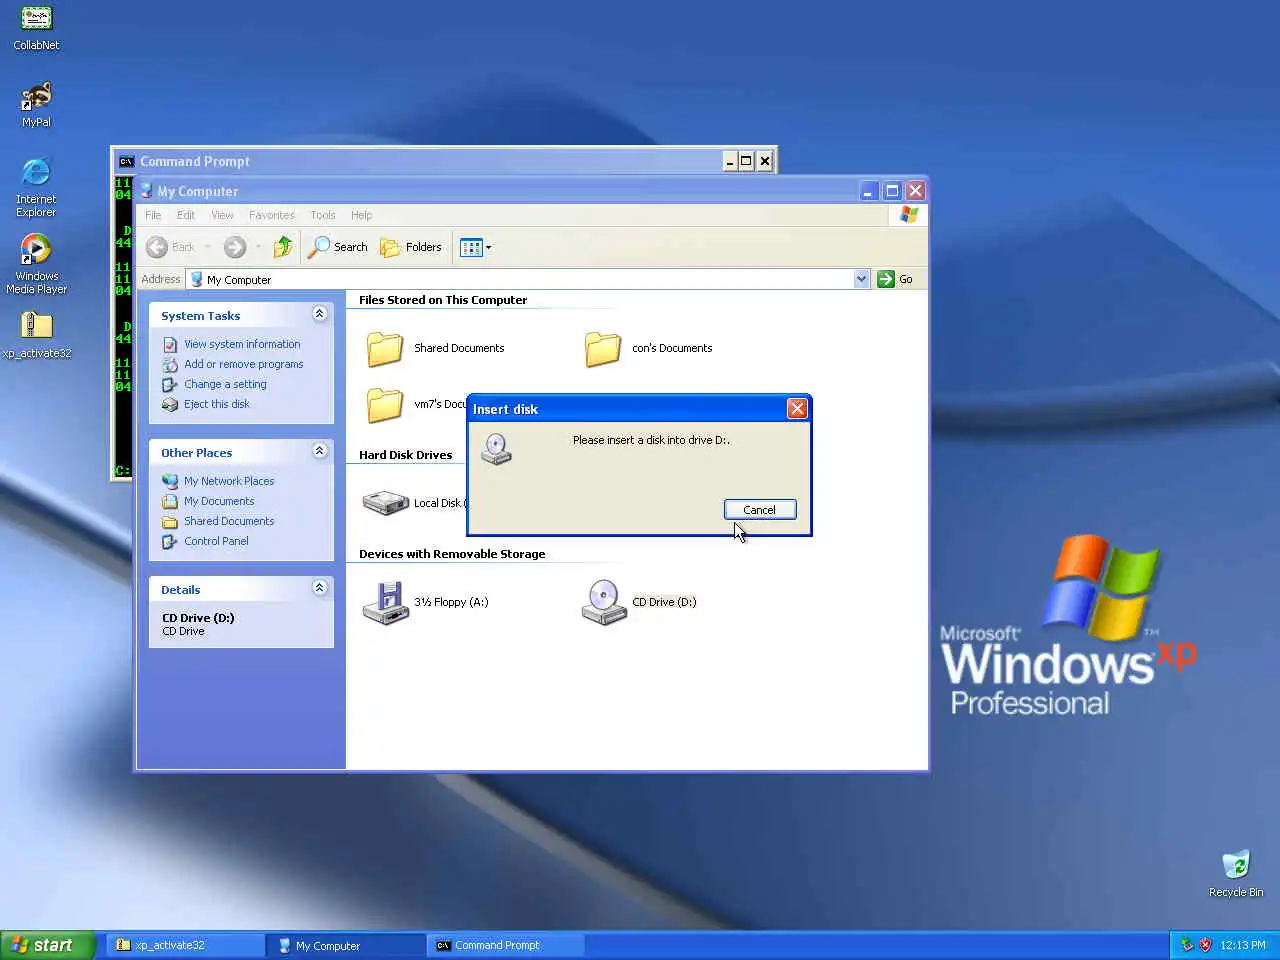Collapse the Other Places panel

(x=320, y=451)
